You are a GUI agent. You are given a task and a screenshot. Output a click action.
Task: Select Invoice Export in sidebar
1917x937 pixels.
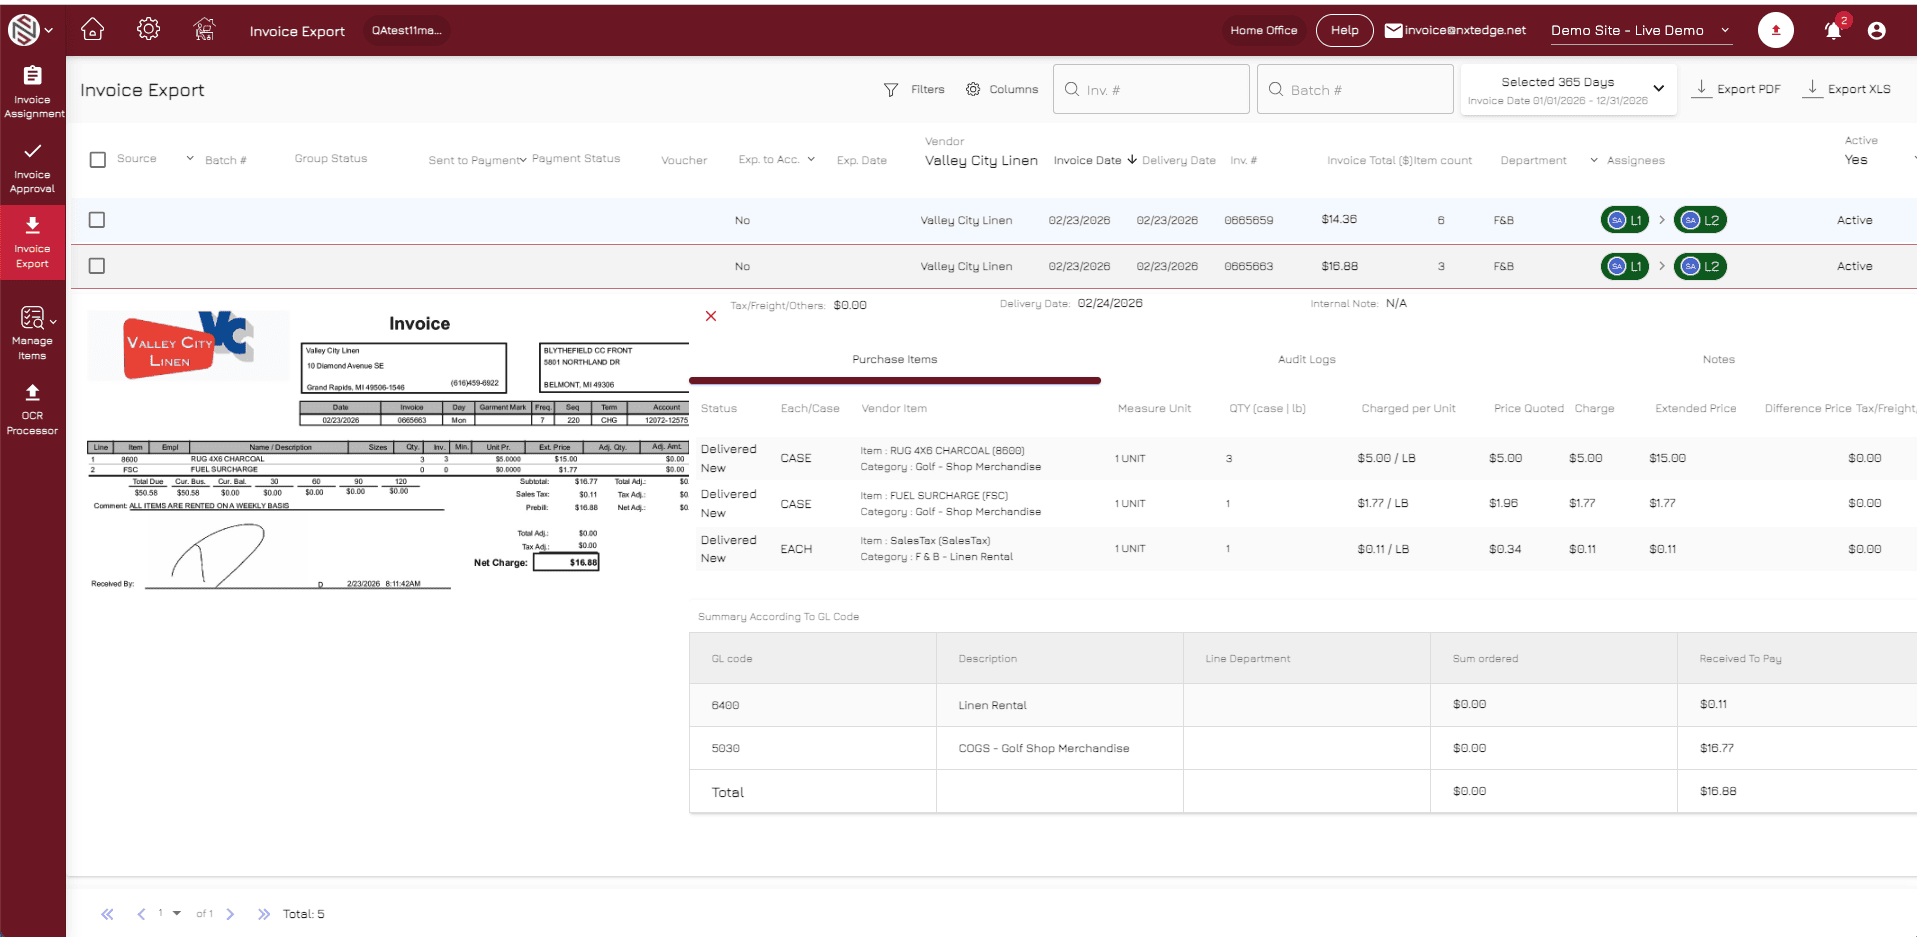pos(33,243)
